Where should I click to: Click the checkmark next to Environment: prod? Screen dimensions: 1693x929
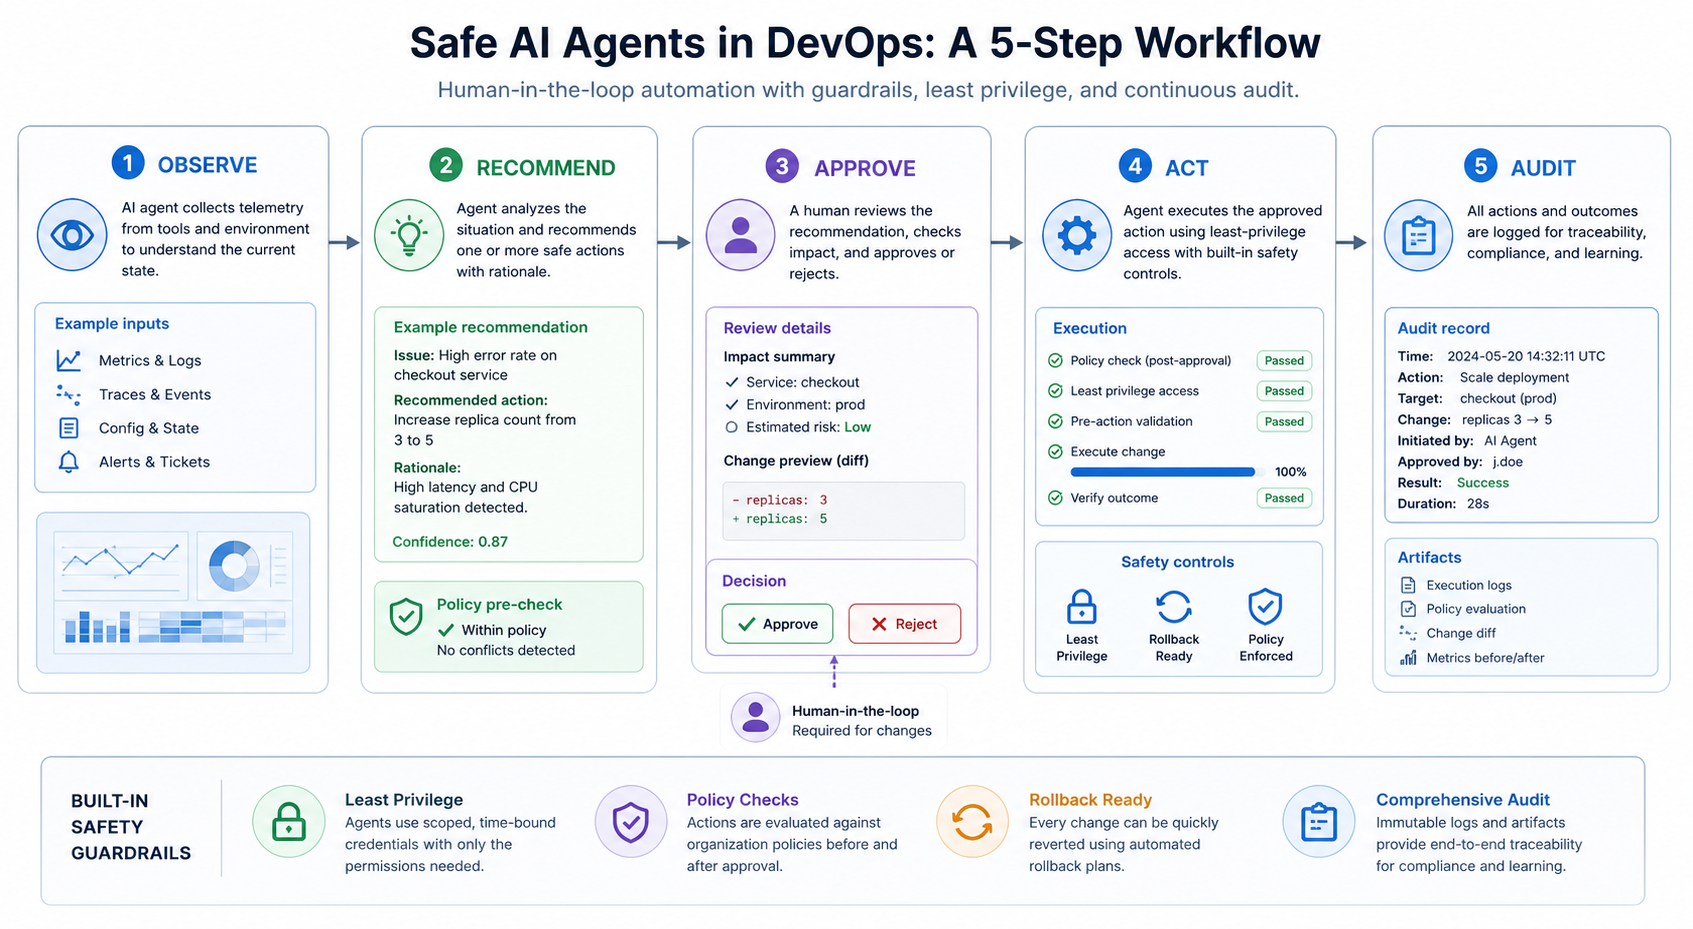pos(732,404)
